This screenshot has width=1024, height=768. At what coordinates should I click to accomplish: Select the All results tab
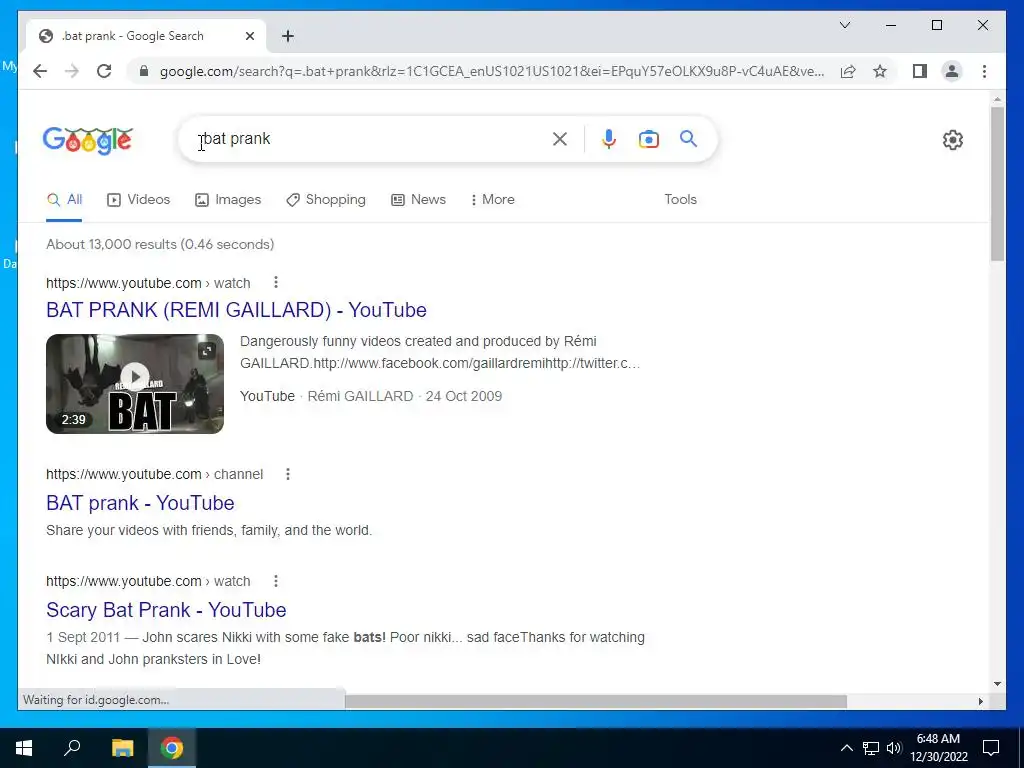pos(64,200)
